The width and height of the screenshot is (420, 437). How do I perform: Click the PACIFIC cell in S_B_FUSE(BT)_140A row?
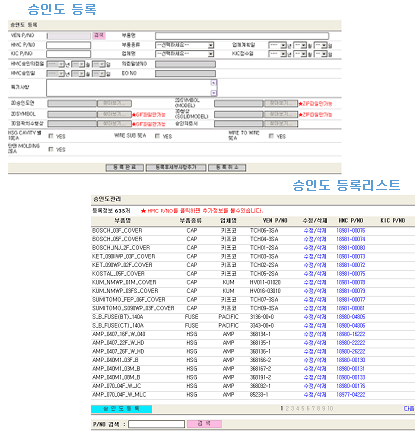pyautogui.click(x=228, y=317)
